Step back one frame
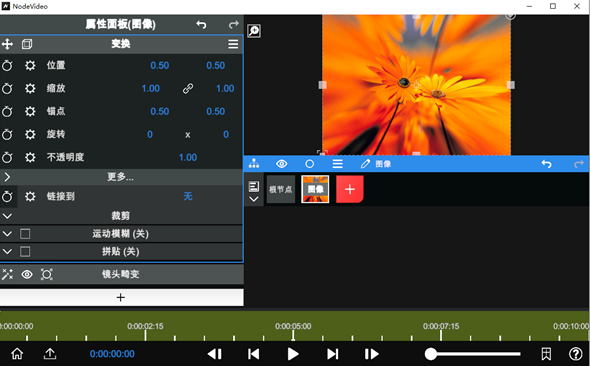The height and width of the screenshot is (366, 590). click(214, 354)
